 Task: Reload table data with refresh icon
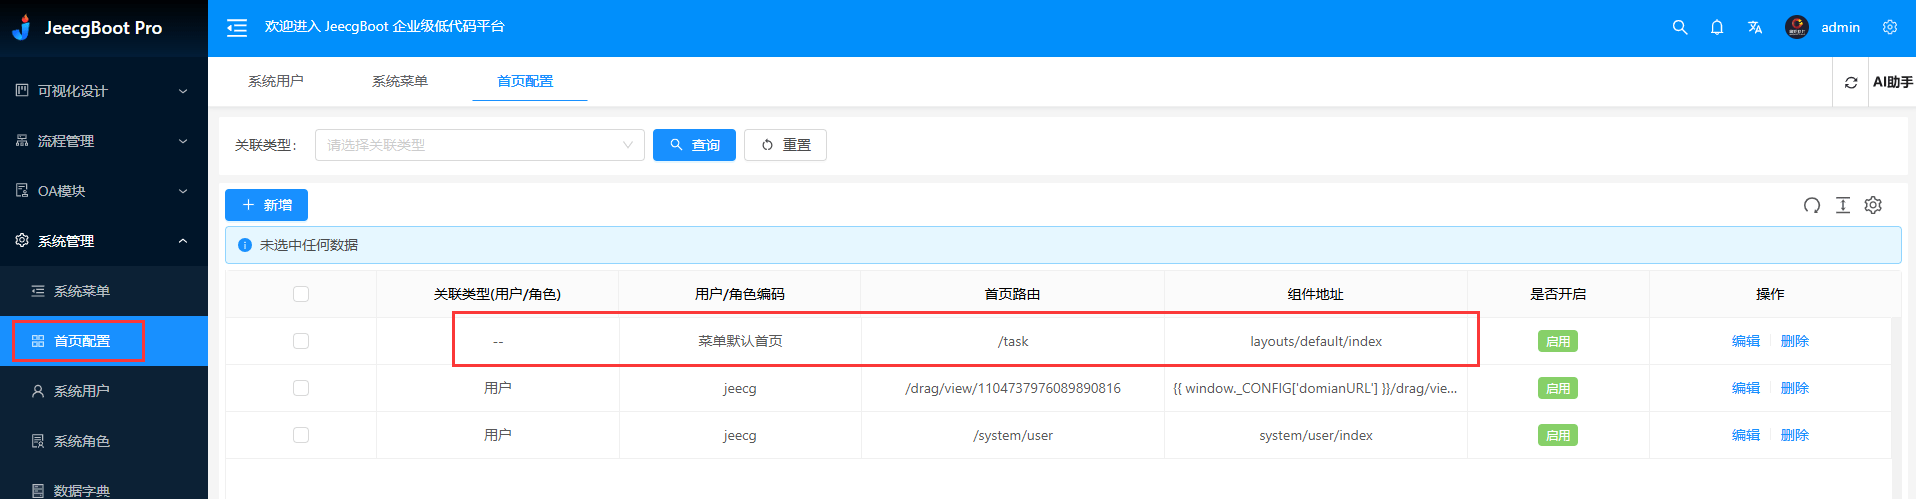[x=1812, y=205]
